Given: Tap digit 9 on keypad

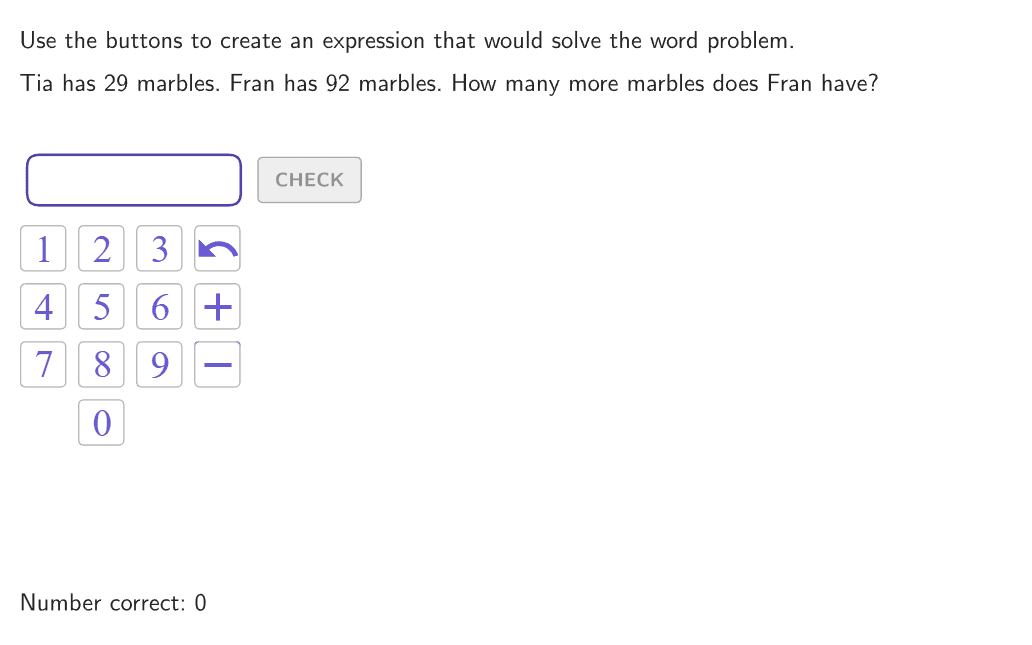Looking at the screenshot, I should tap(159, 364).
